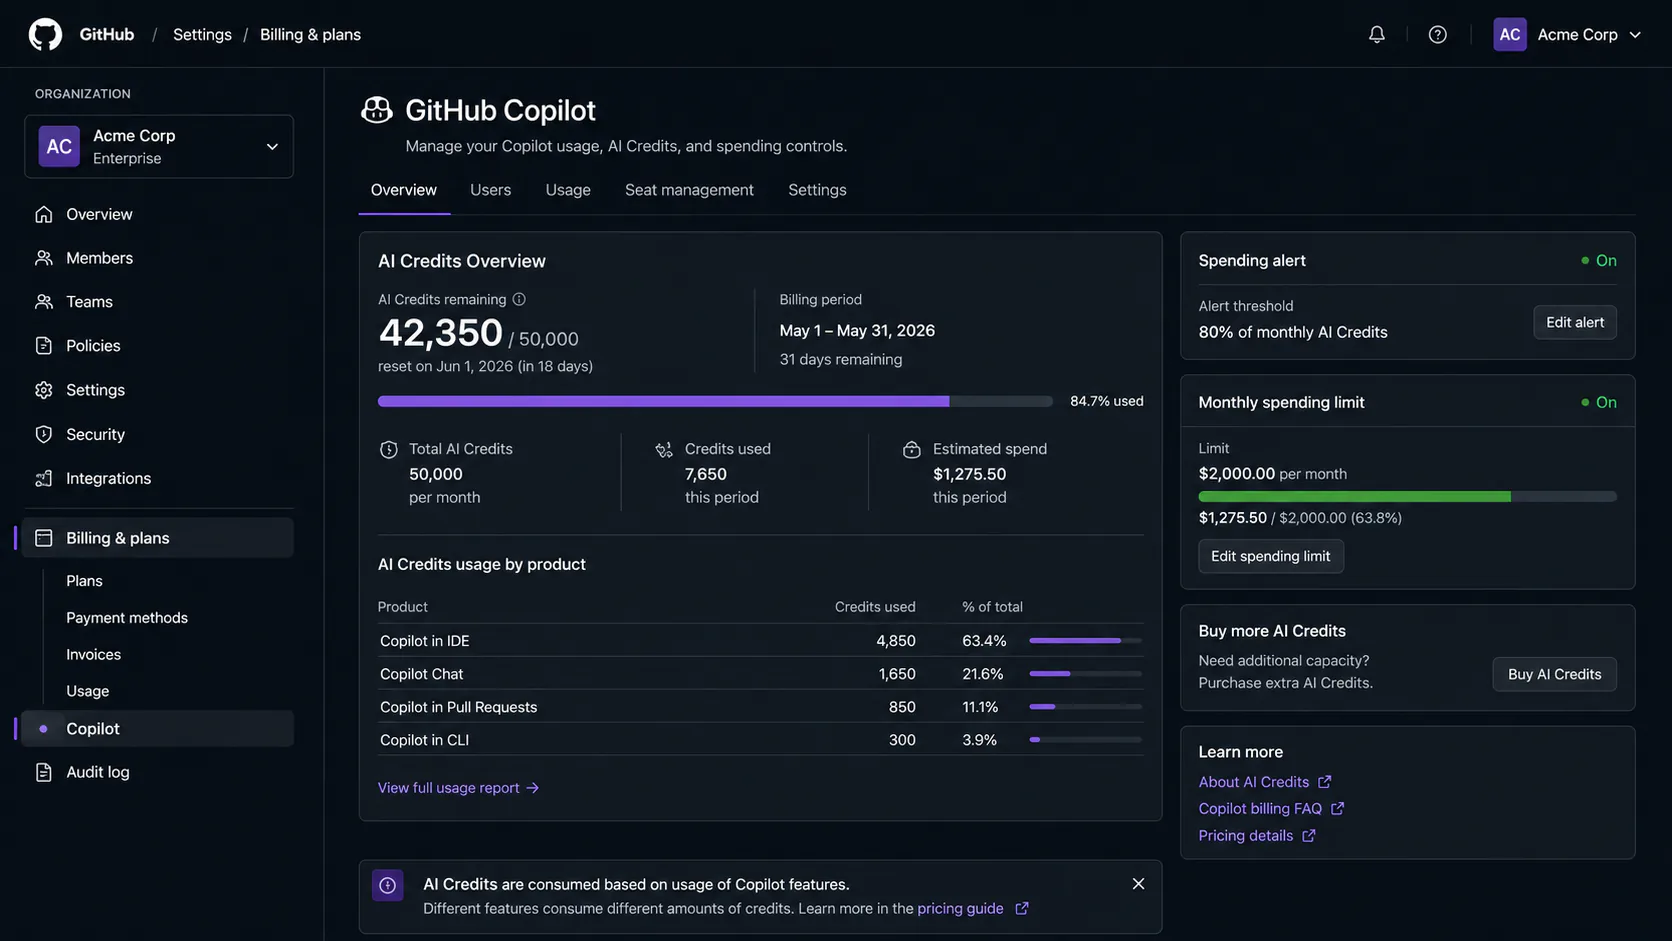Click the $1,275.50 estimated spend value
Image resolution: width=1672 pixels, height=941 pixels.
(969, 474)
